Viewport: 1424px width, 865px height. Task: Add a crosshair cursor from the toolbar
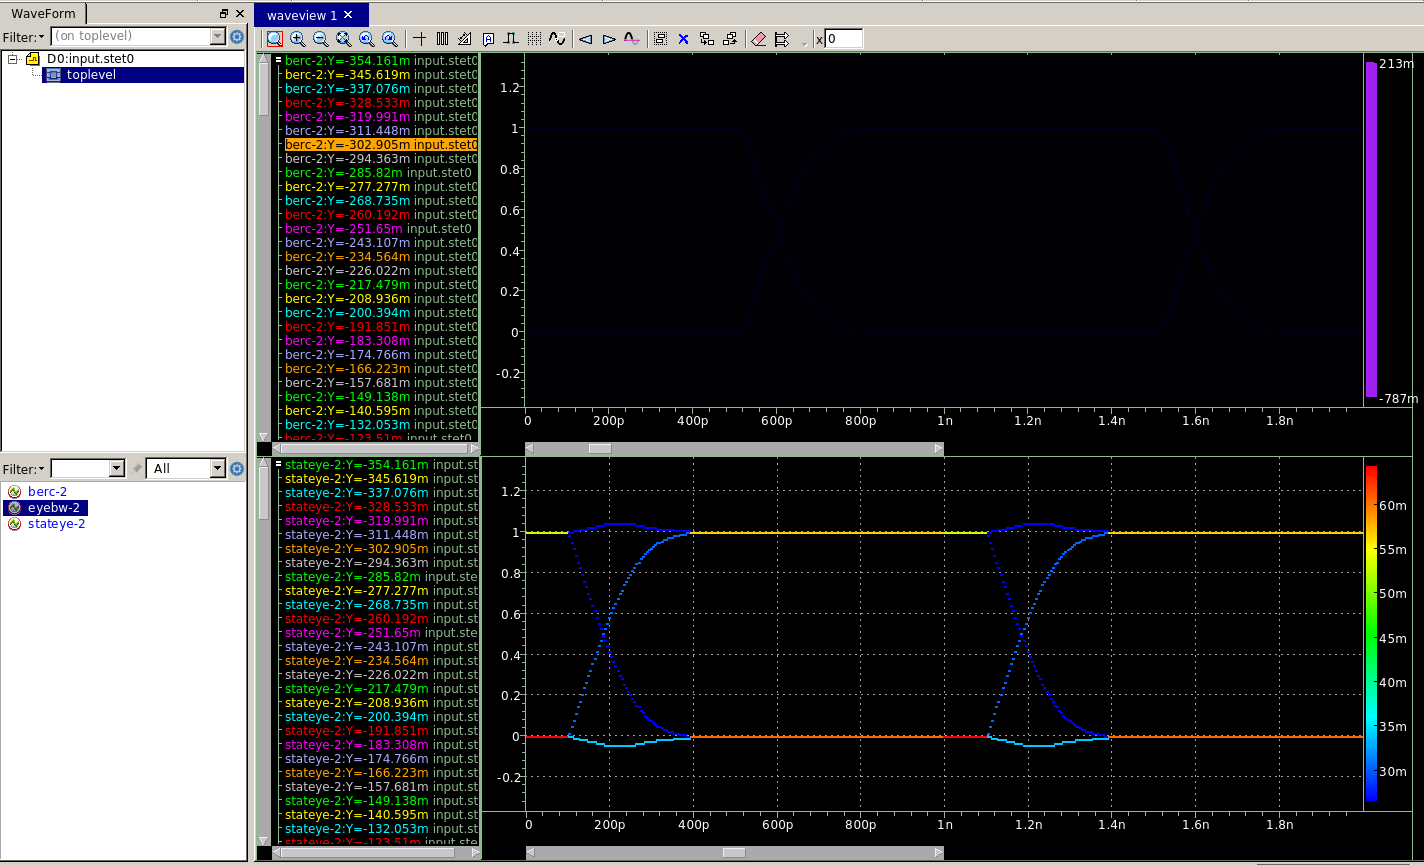(x=419, y=39)
